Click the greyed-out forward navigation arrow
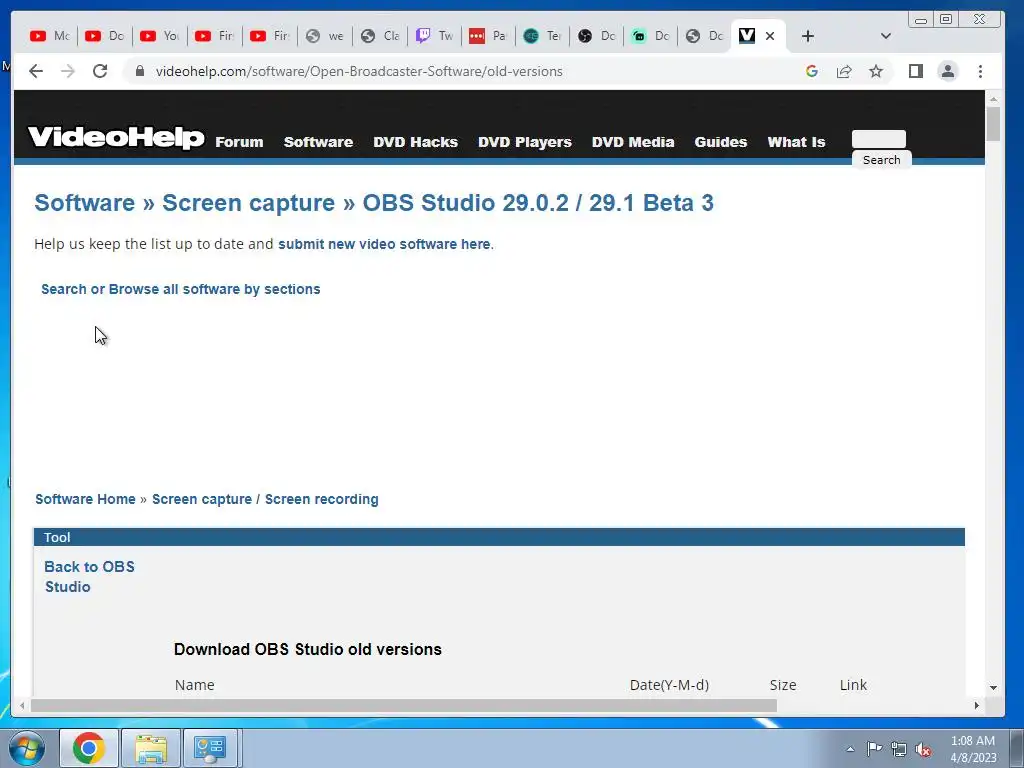Screen dimensions: 1024x768 point(68,71)
